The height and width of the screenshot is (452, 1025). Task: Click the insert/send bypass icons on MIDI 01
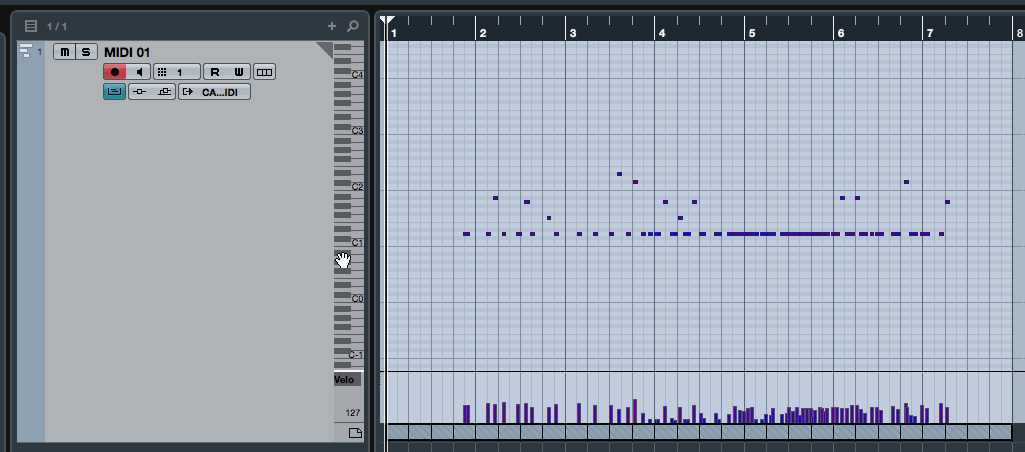pos(151,92)
